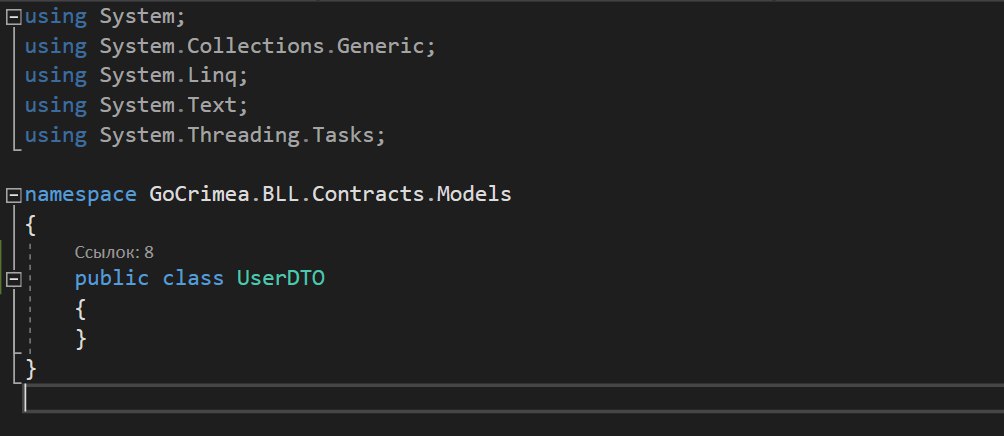Click on System.Linq using line

point(136,76)
